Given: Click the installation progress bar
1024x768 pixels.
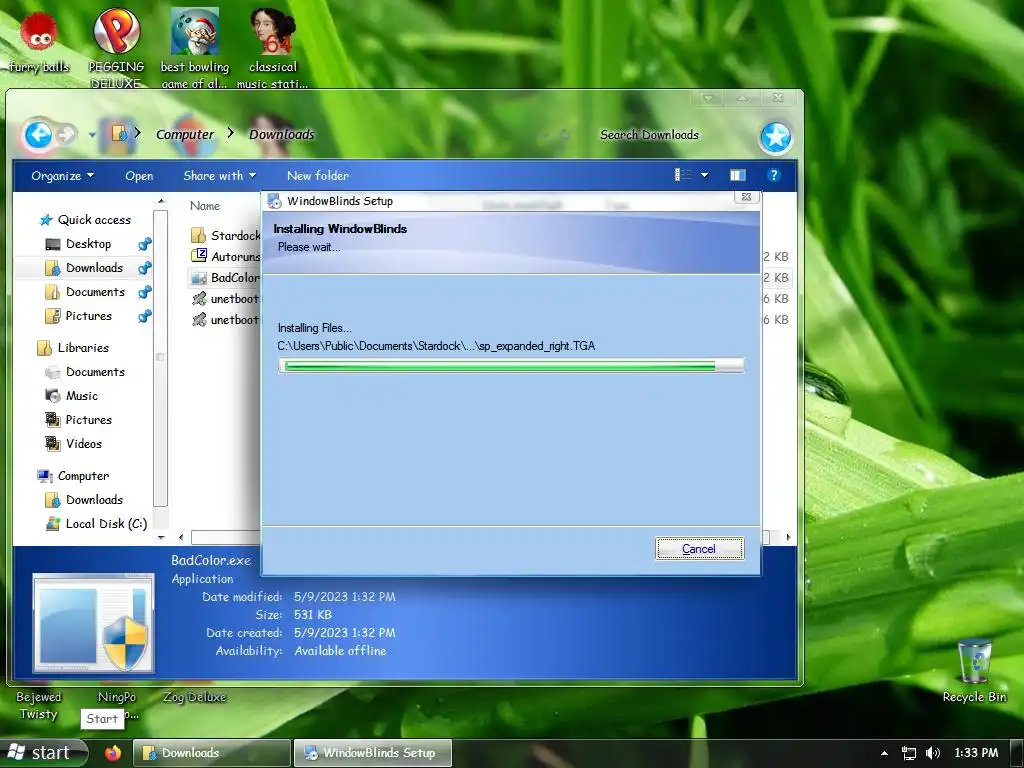Looking at the screenshot, I should 511,366.
